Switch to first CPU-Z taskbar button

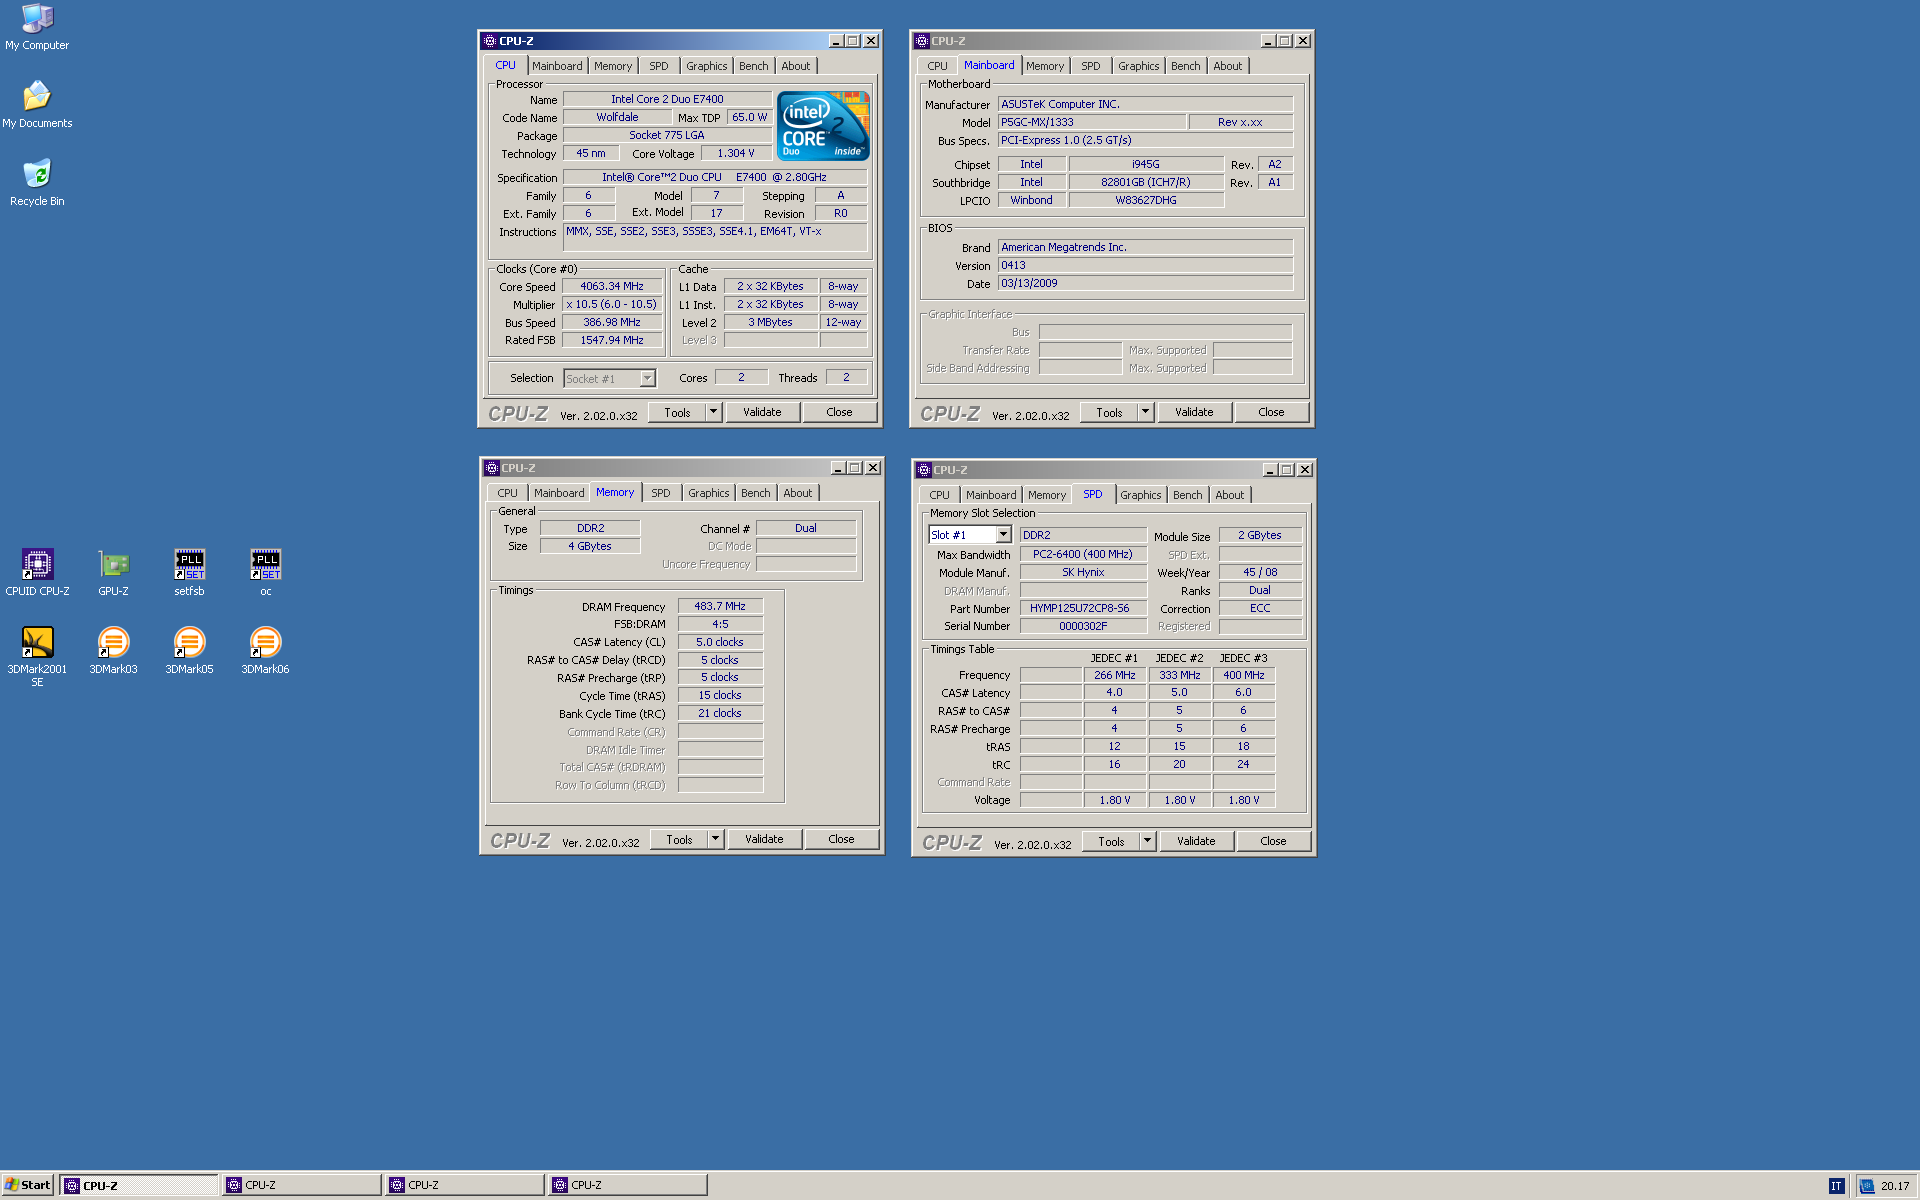[x=139, y=1185]
